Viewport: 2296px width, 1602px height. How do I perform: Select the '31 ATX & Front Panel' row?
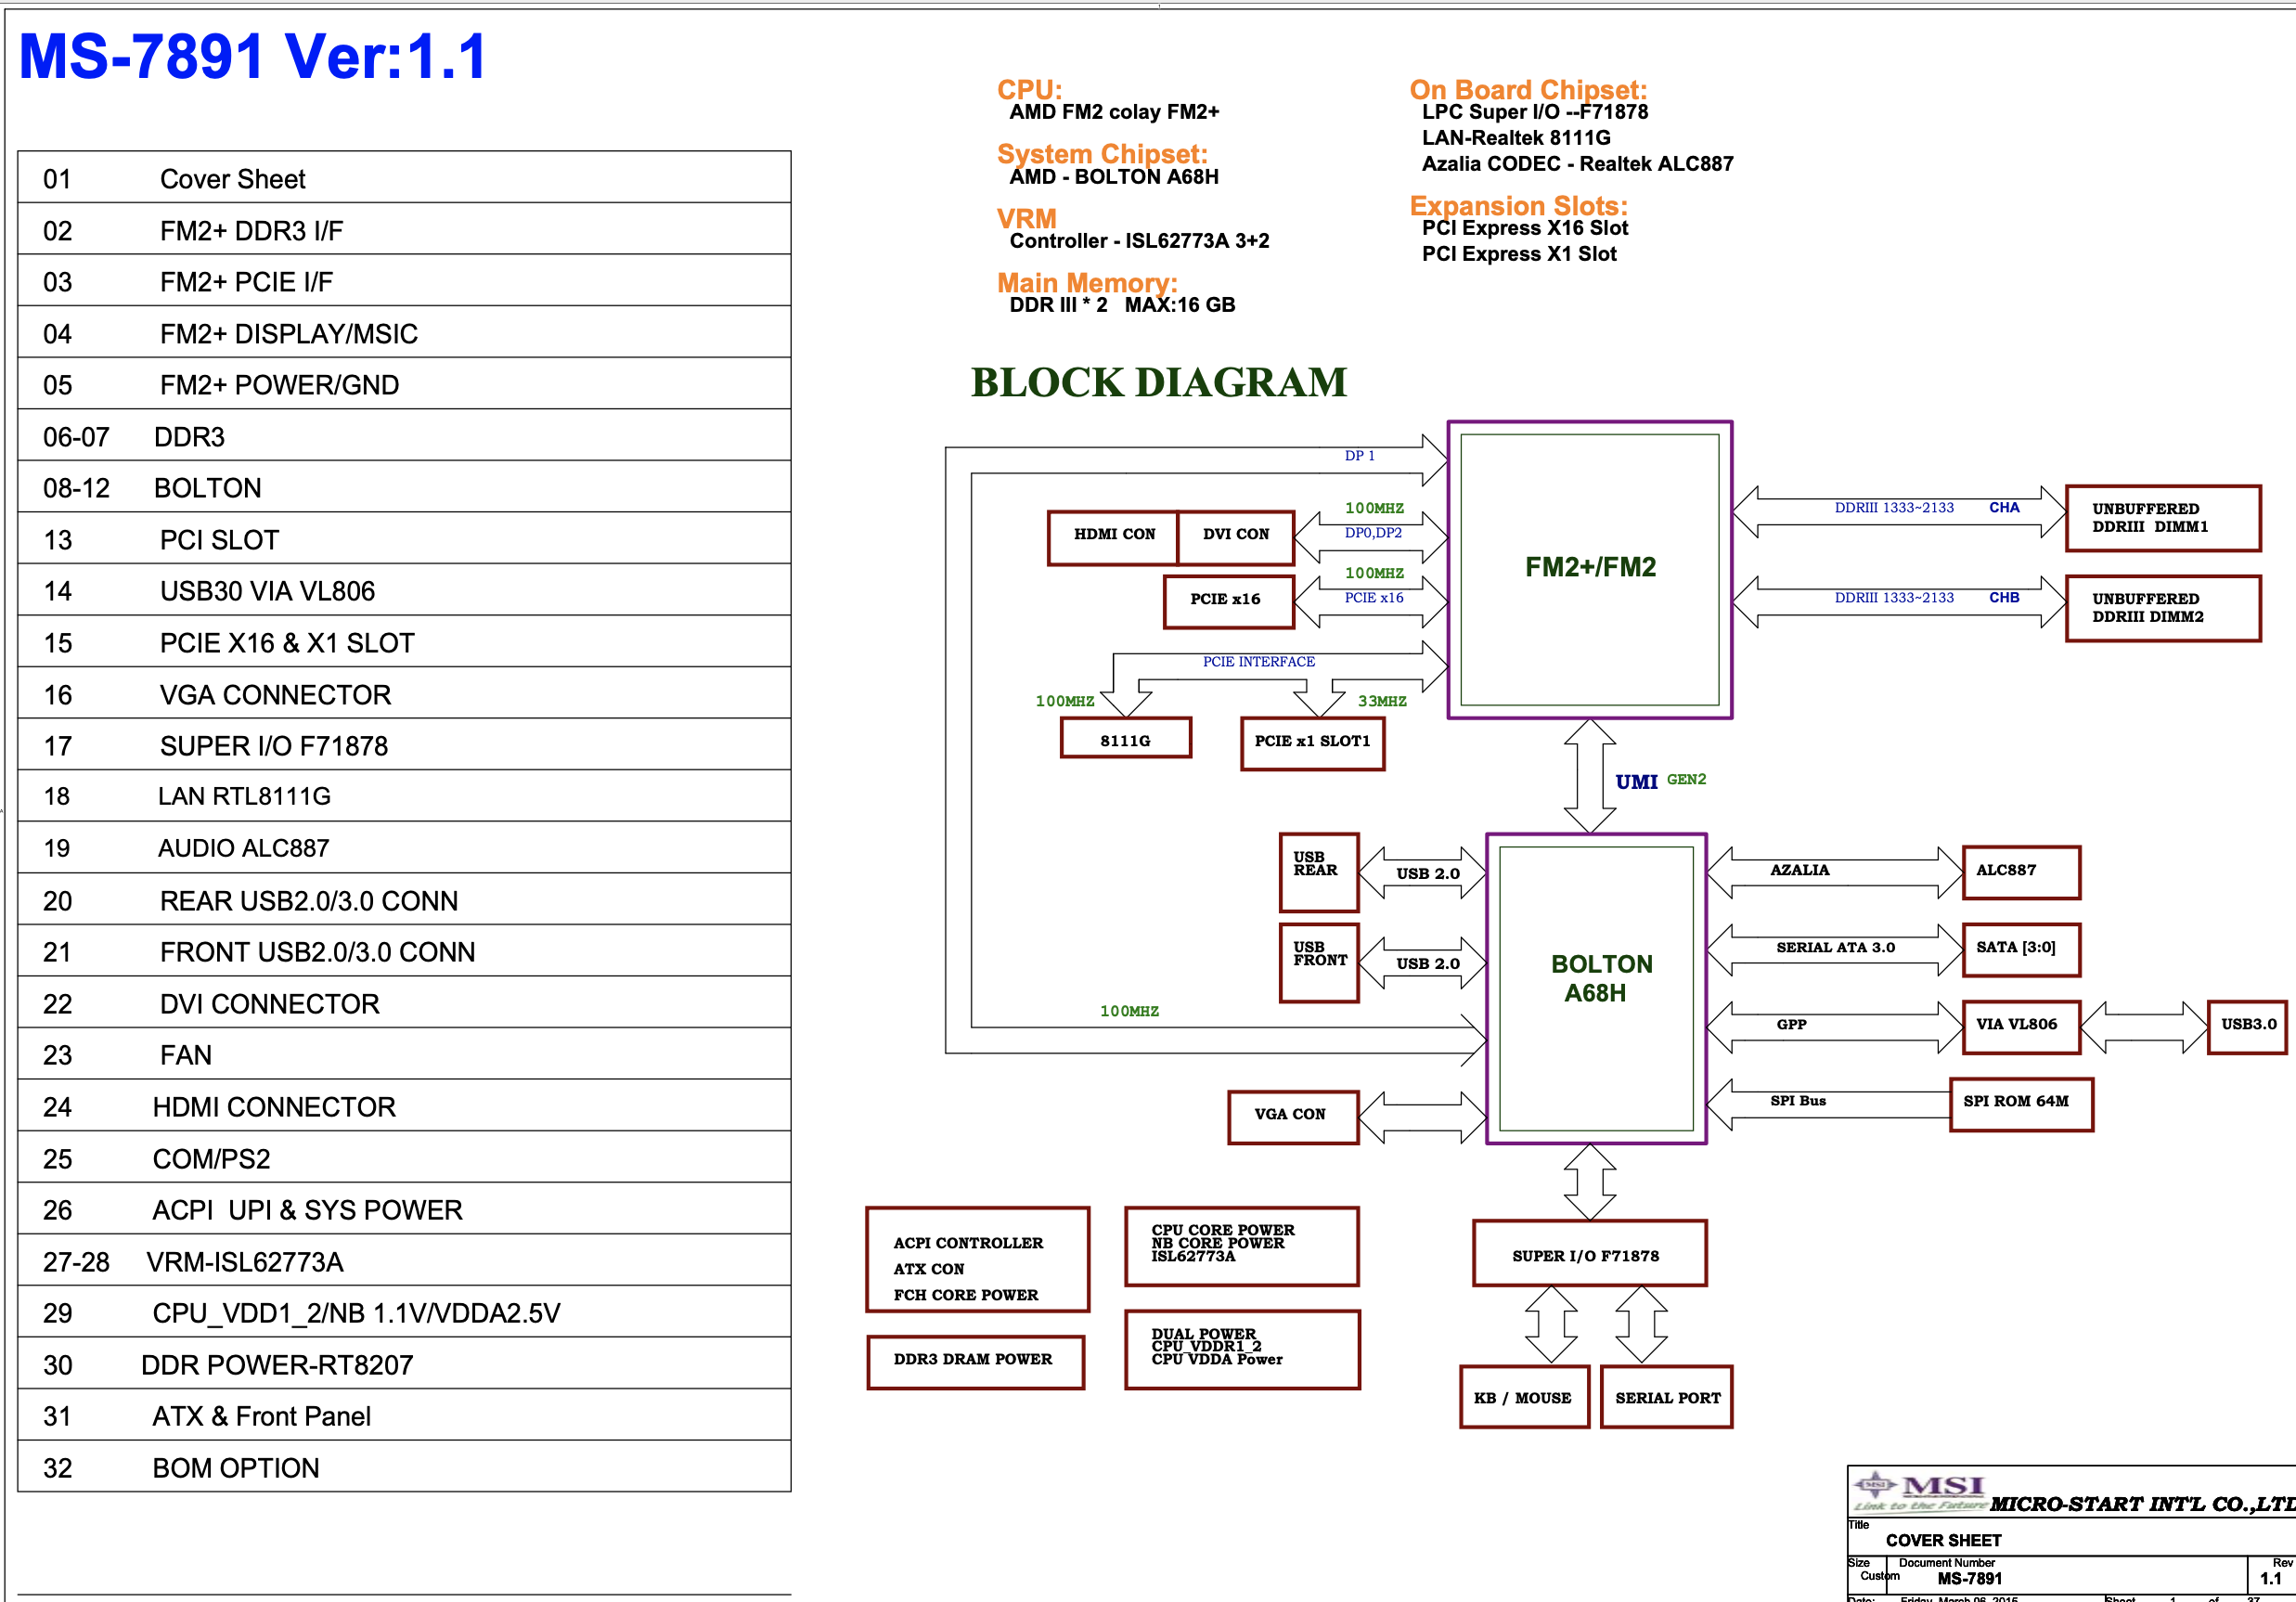[x=404, y=1415]
